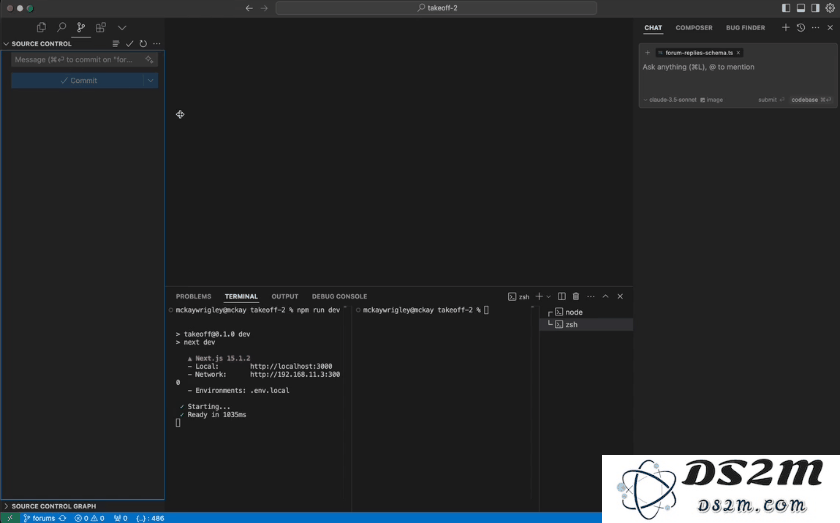The image size is (840, 523).
Task: Click the Commit button
Action: pyautogui.click(x=78, y=80)
